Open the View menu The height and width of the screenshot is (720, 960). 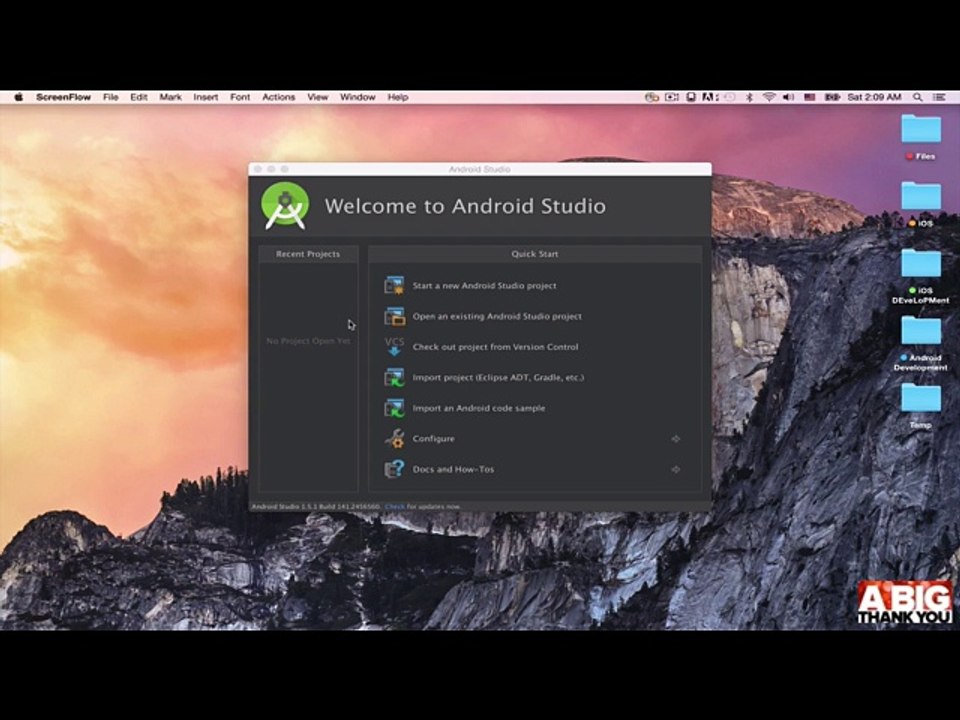[x=317, y=97]
